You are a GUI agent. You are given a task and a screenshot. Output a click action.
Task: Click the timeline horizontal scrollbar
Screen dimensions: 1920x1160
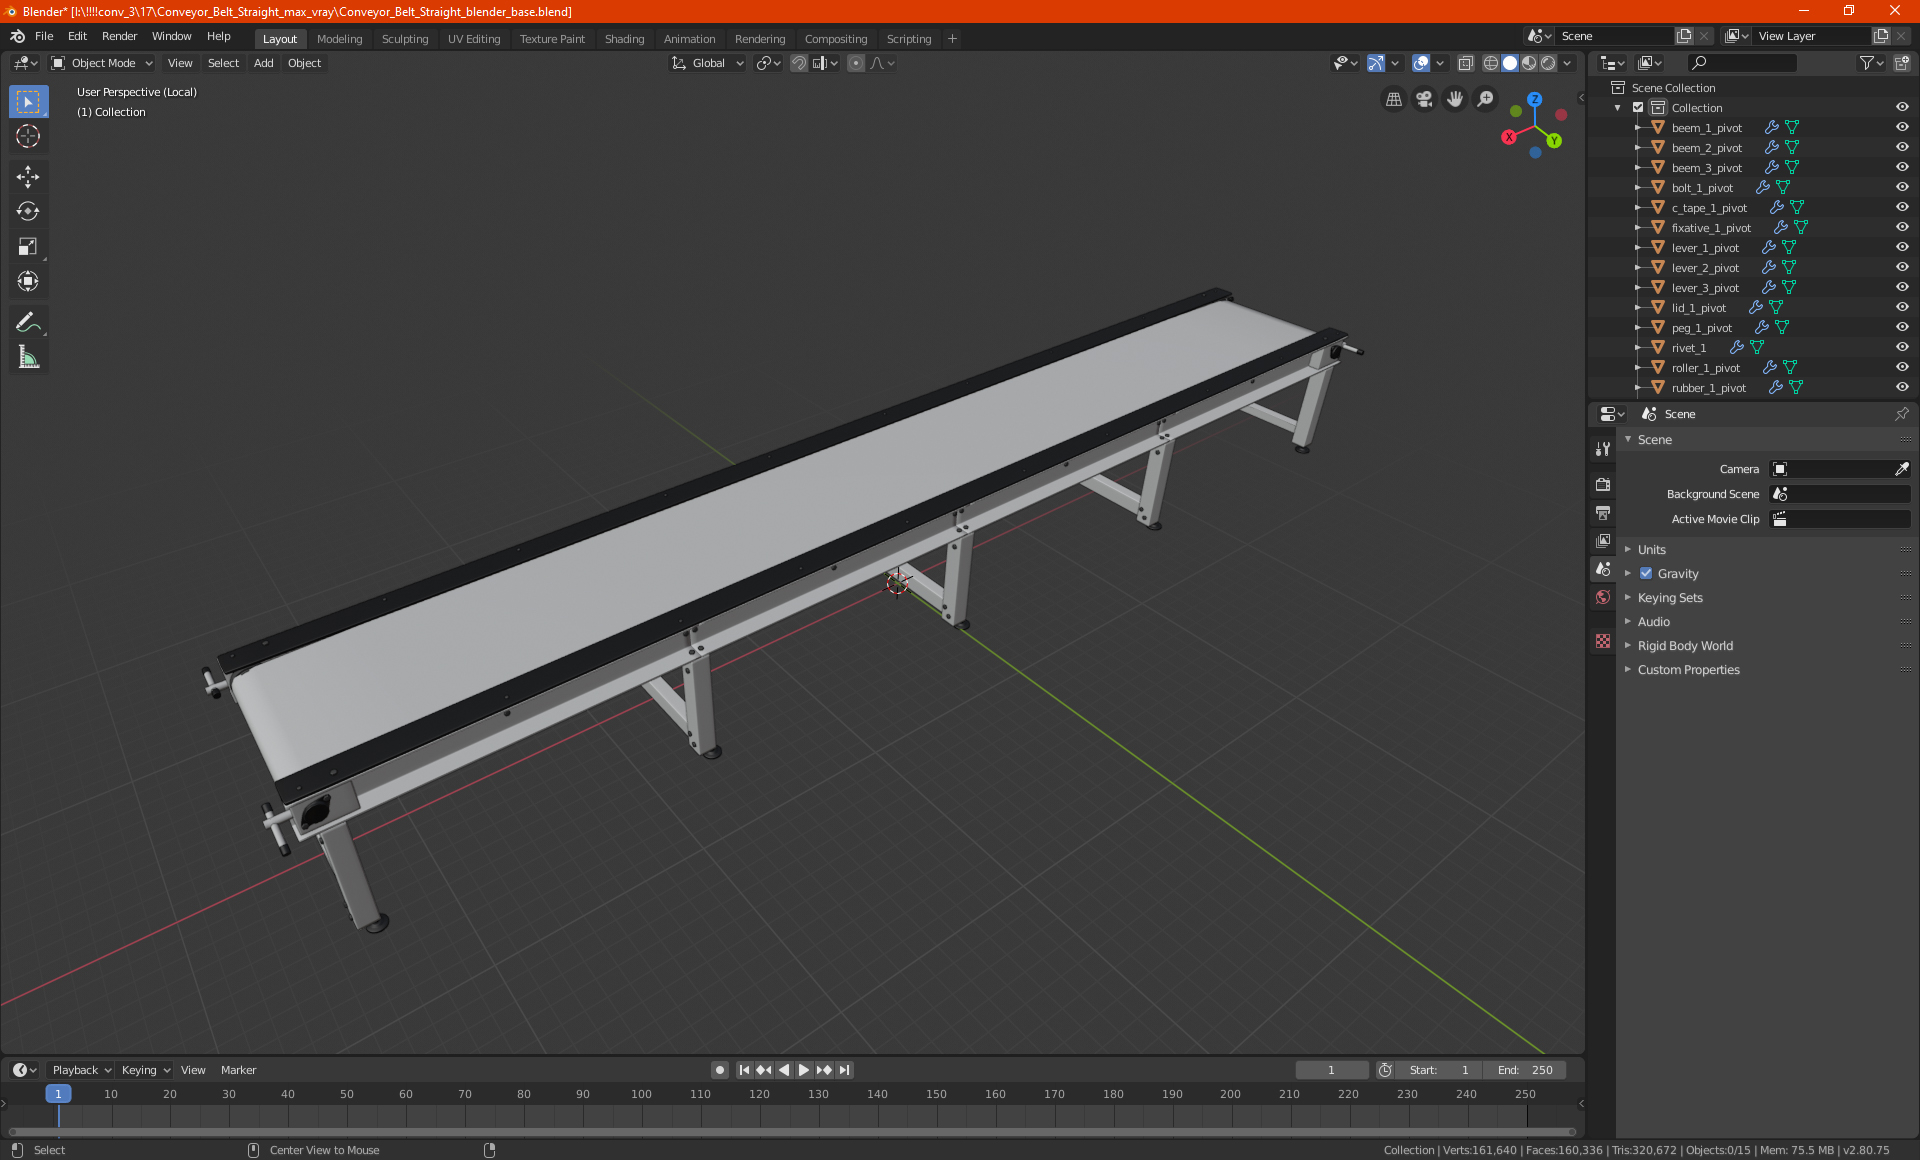[x=790, y=1132]
